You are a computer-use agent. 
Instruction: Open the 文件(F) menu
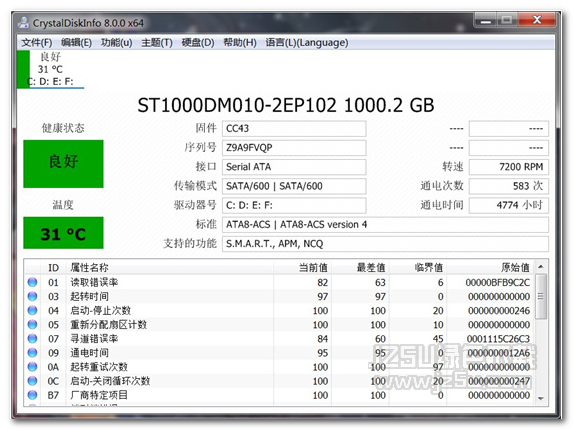click(37, 43)
